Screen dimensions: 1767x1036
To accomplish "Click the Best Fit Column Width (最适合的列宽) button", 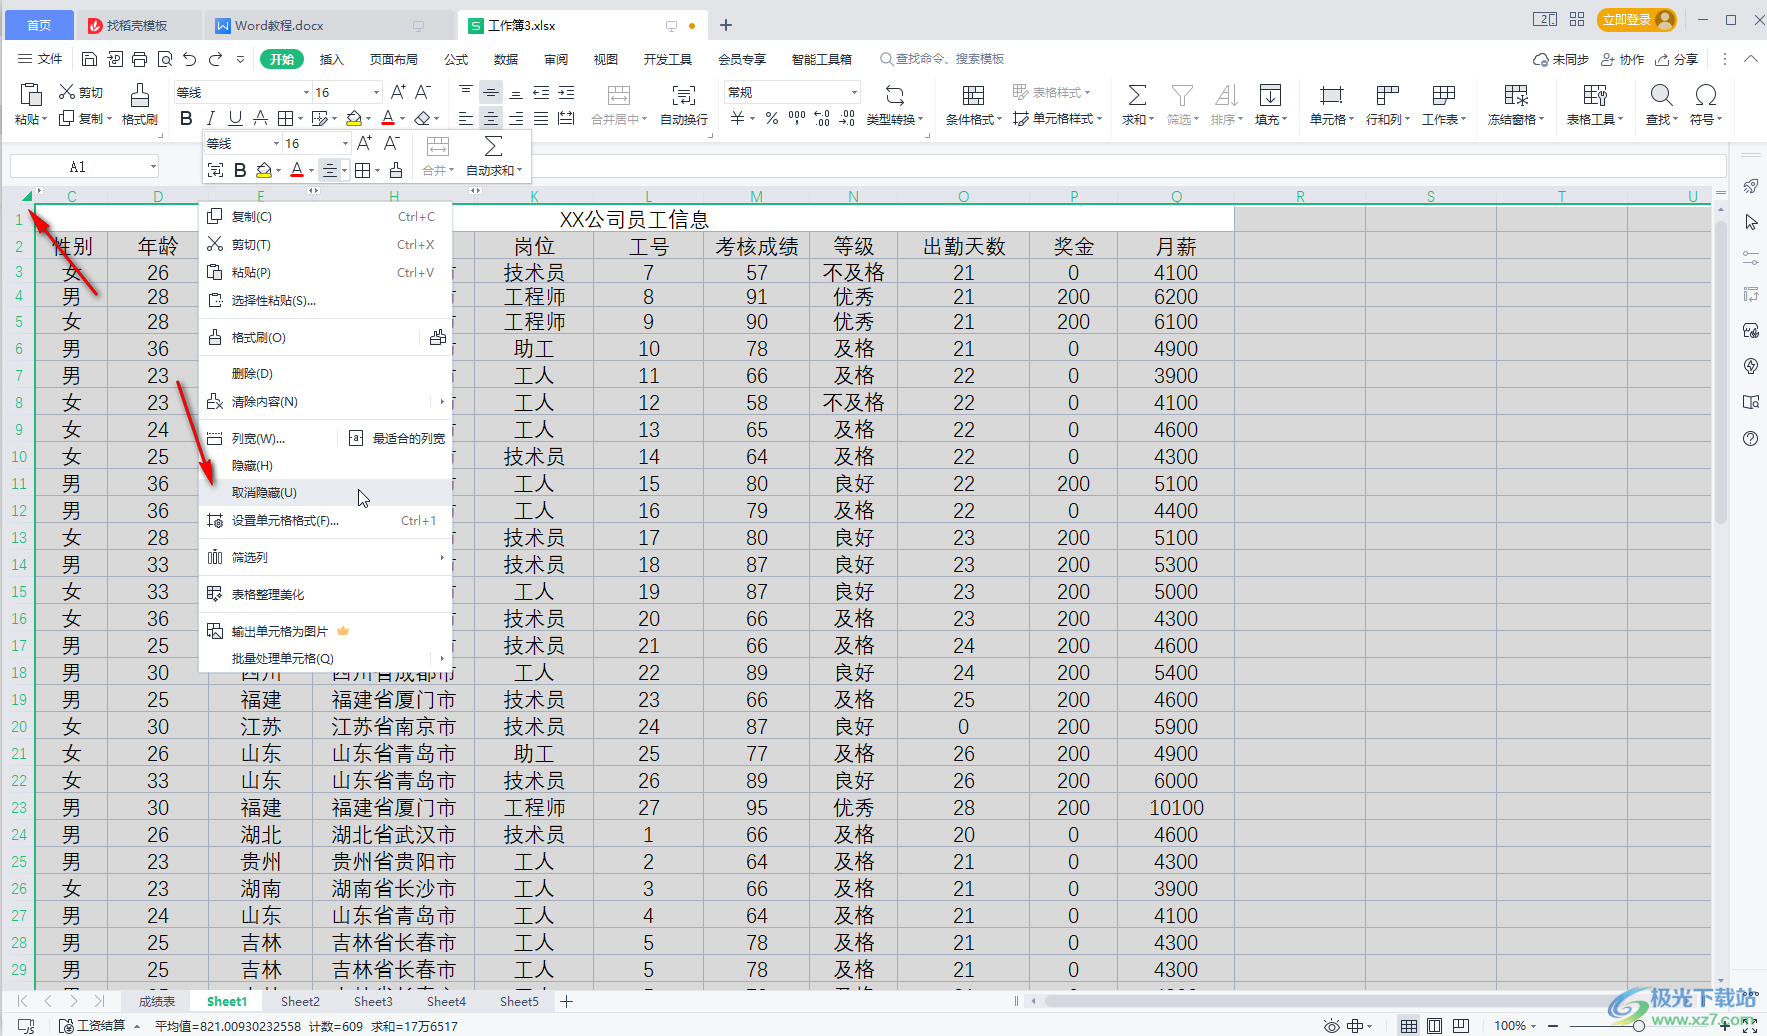I will click(397, 438).
